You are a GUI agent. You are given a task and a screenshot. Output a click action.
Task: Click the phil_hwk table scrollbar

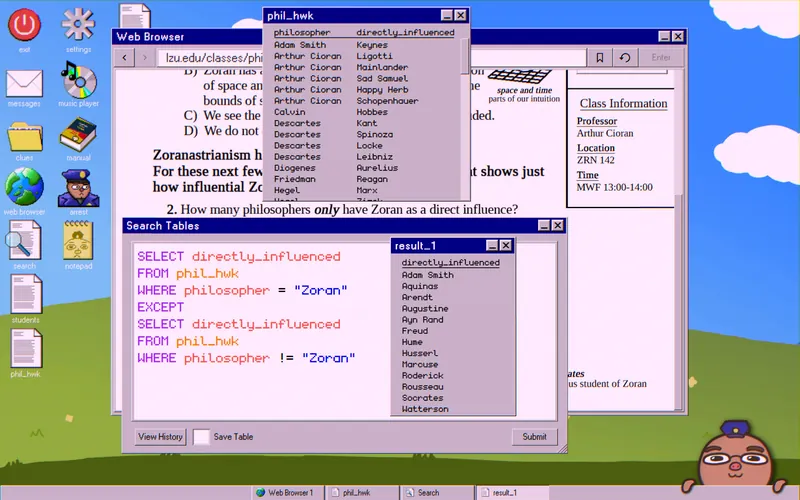pyautogui.click(x=464, y=56)
